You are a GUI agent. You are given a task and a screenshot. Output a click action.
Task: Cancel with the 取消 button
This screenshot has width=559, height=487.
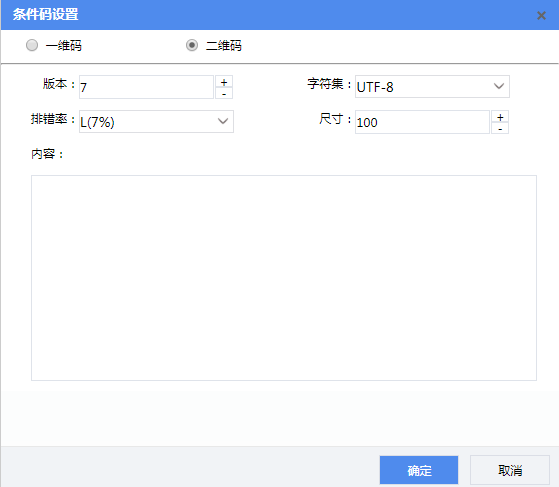click(x=510, y=470)
